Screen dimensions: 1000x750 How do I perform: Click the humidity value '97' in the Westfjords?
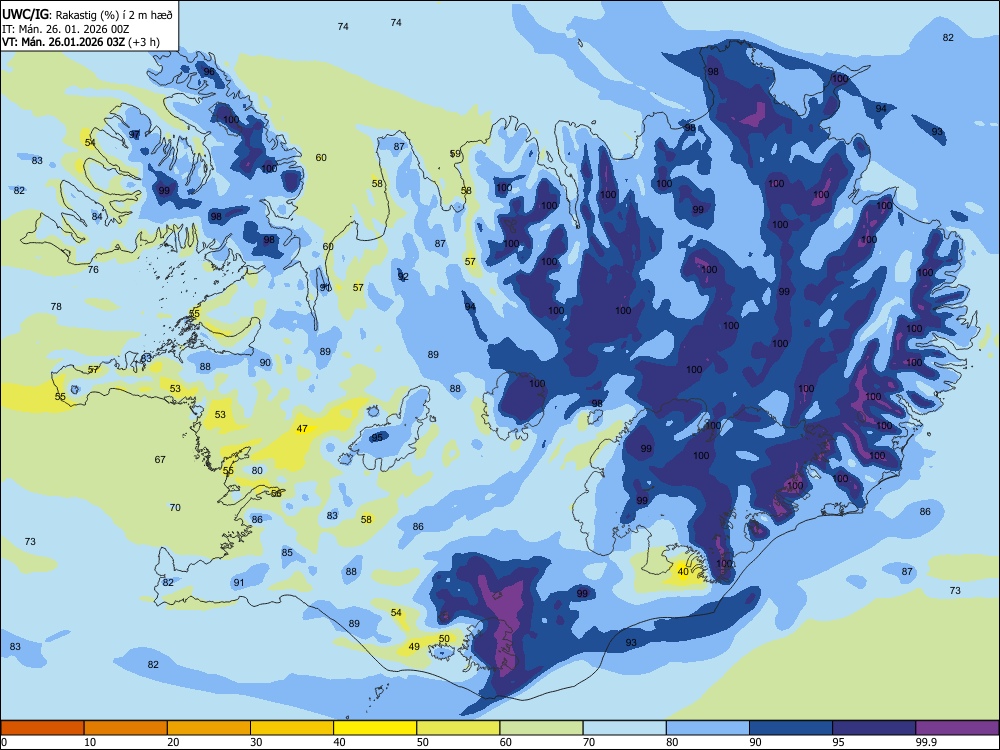[x=135, y=135]
